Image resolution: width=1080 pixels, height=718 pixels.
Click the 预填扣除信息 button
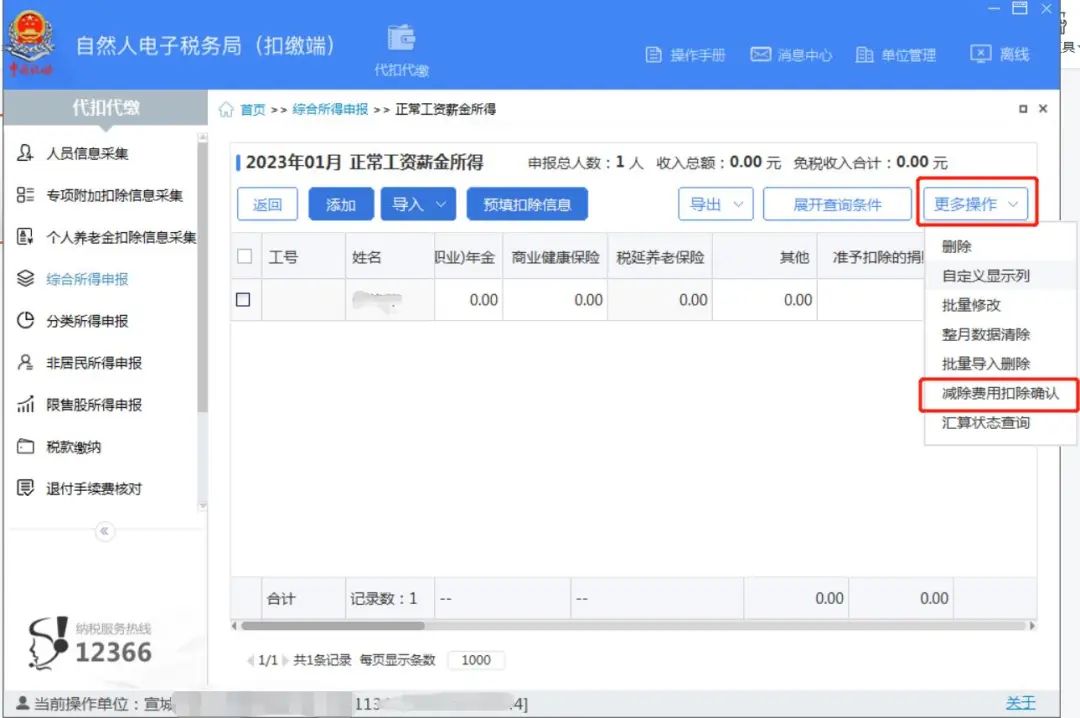[x=527, y=205]
